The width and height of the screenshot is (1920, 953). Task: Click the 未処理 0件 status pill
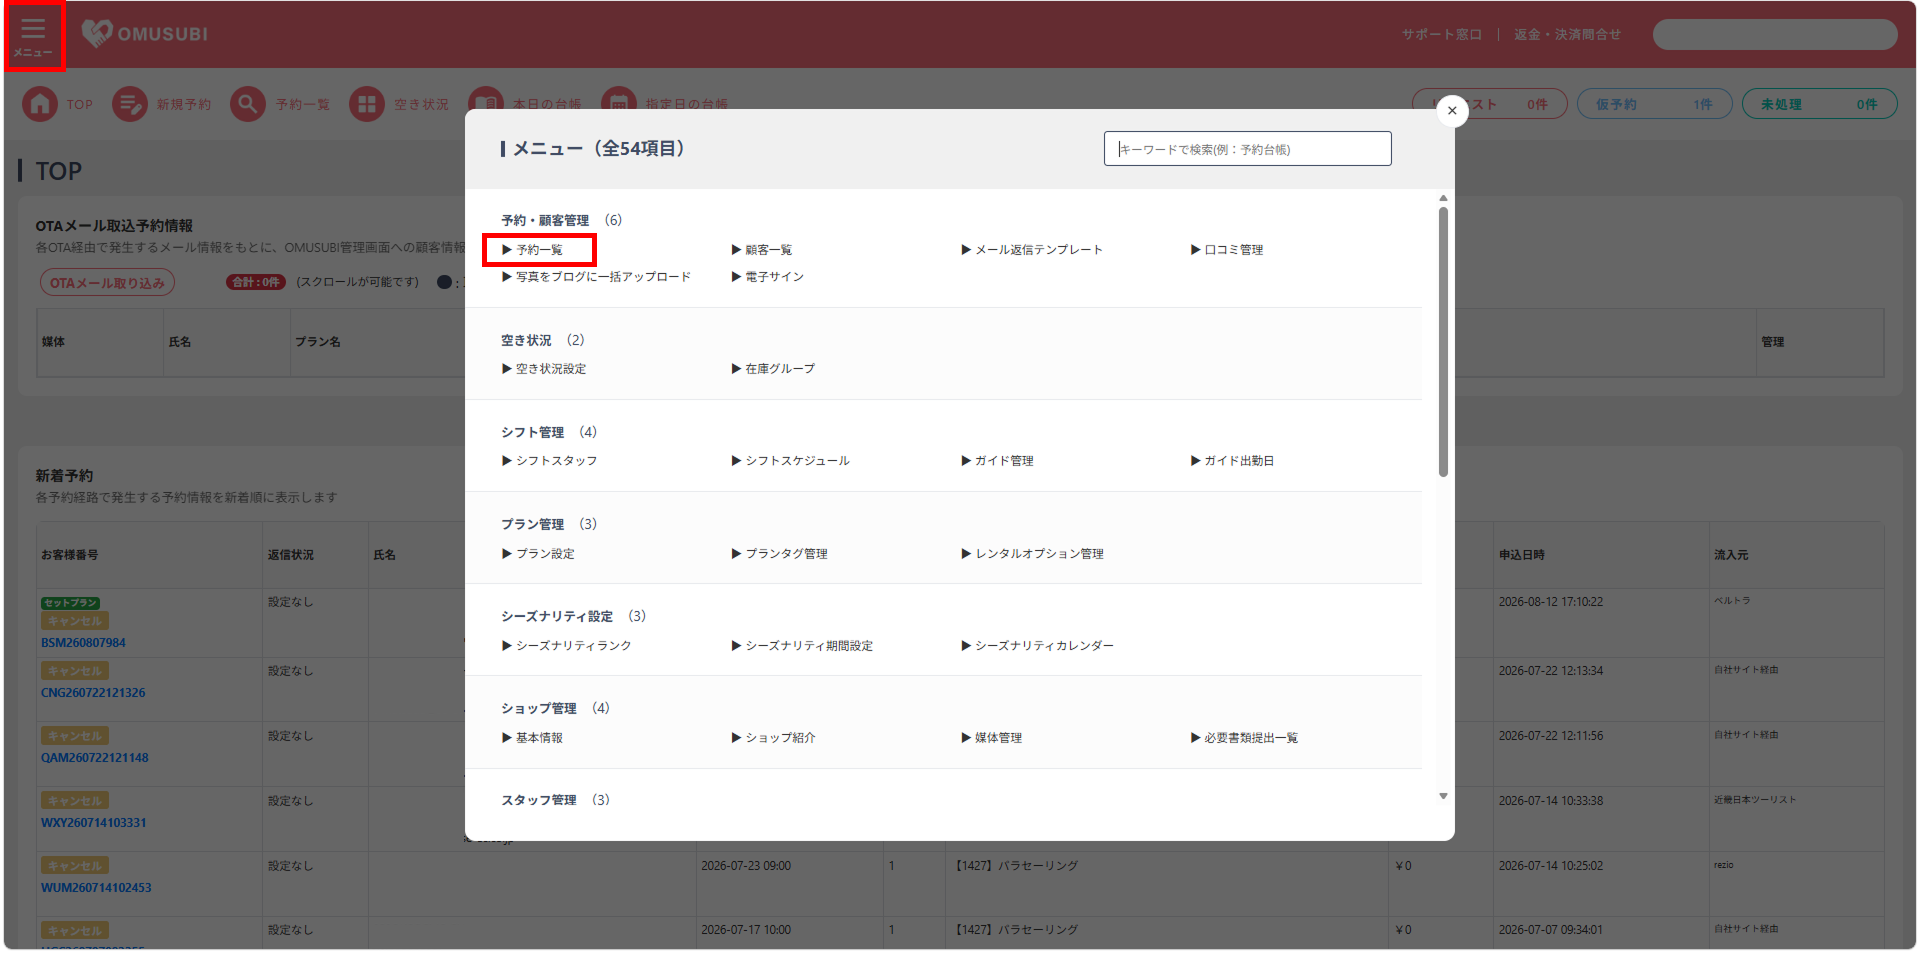point(1819,104)
